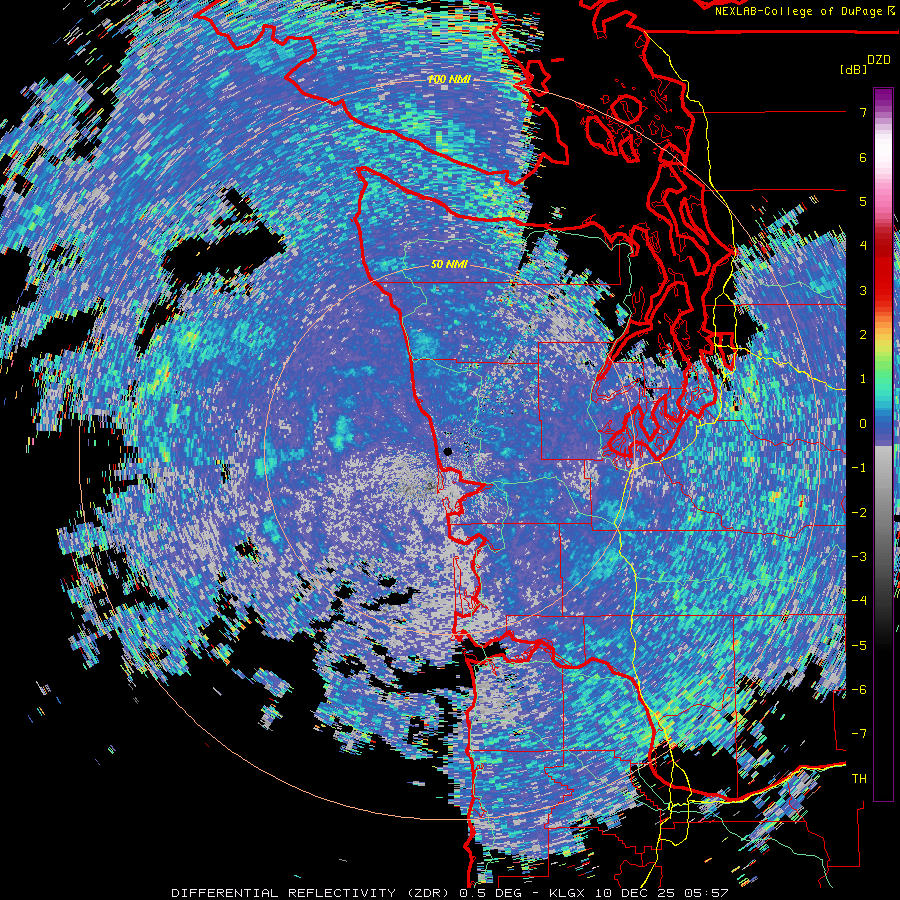Image resolution: width=900 pixels, height=900 pixels.
Task: Click the -7 tick label on color scale
Action: [x=859, y=734]
